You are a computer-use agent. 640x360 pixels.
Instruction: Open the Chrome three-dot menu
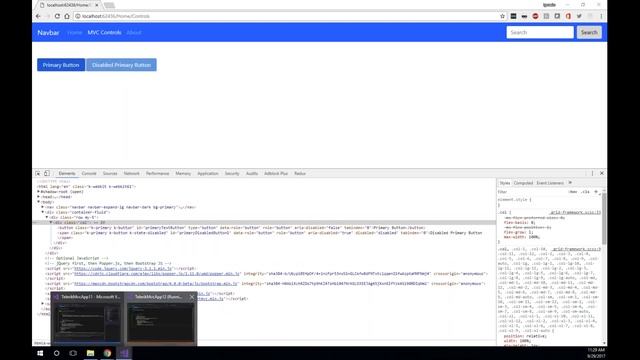tap(601, 16)
